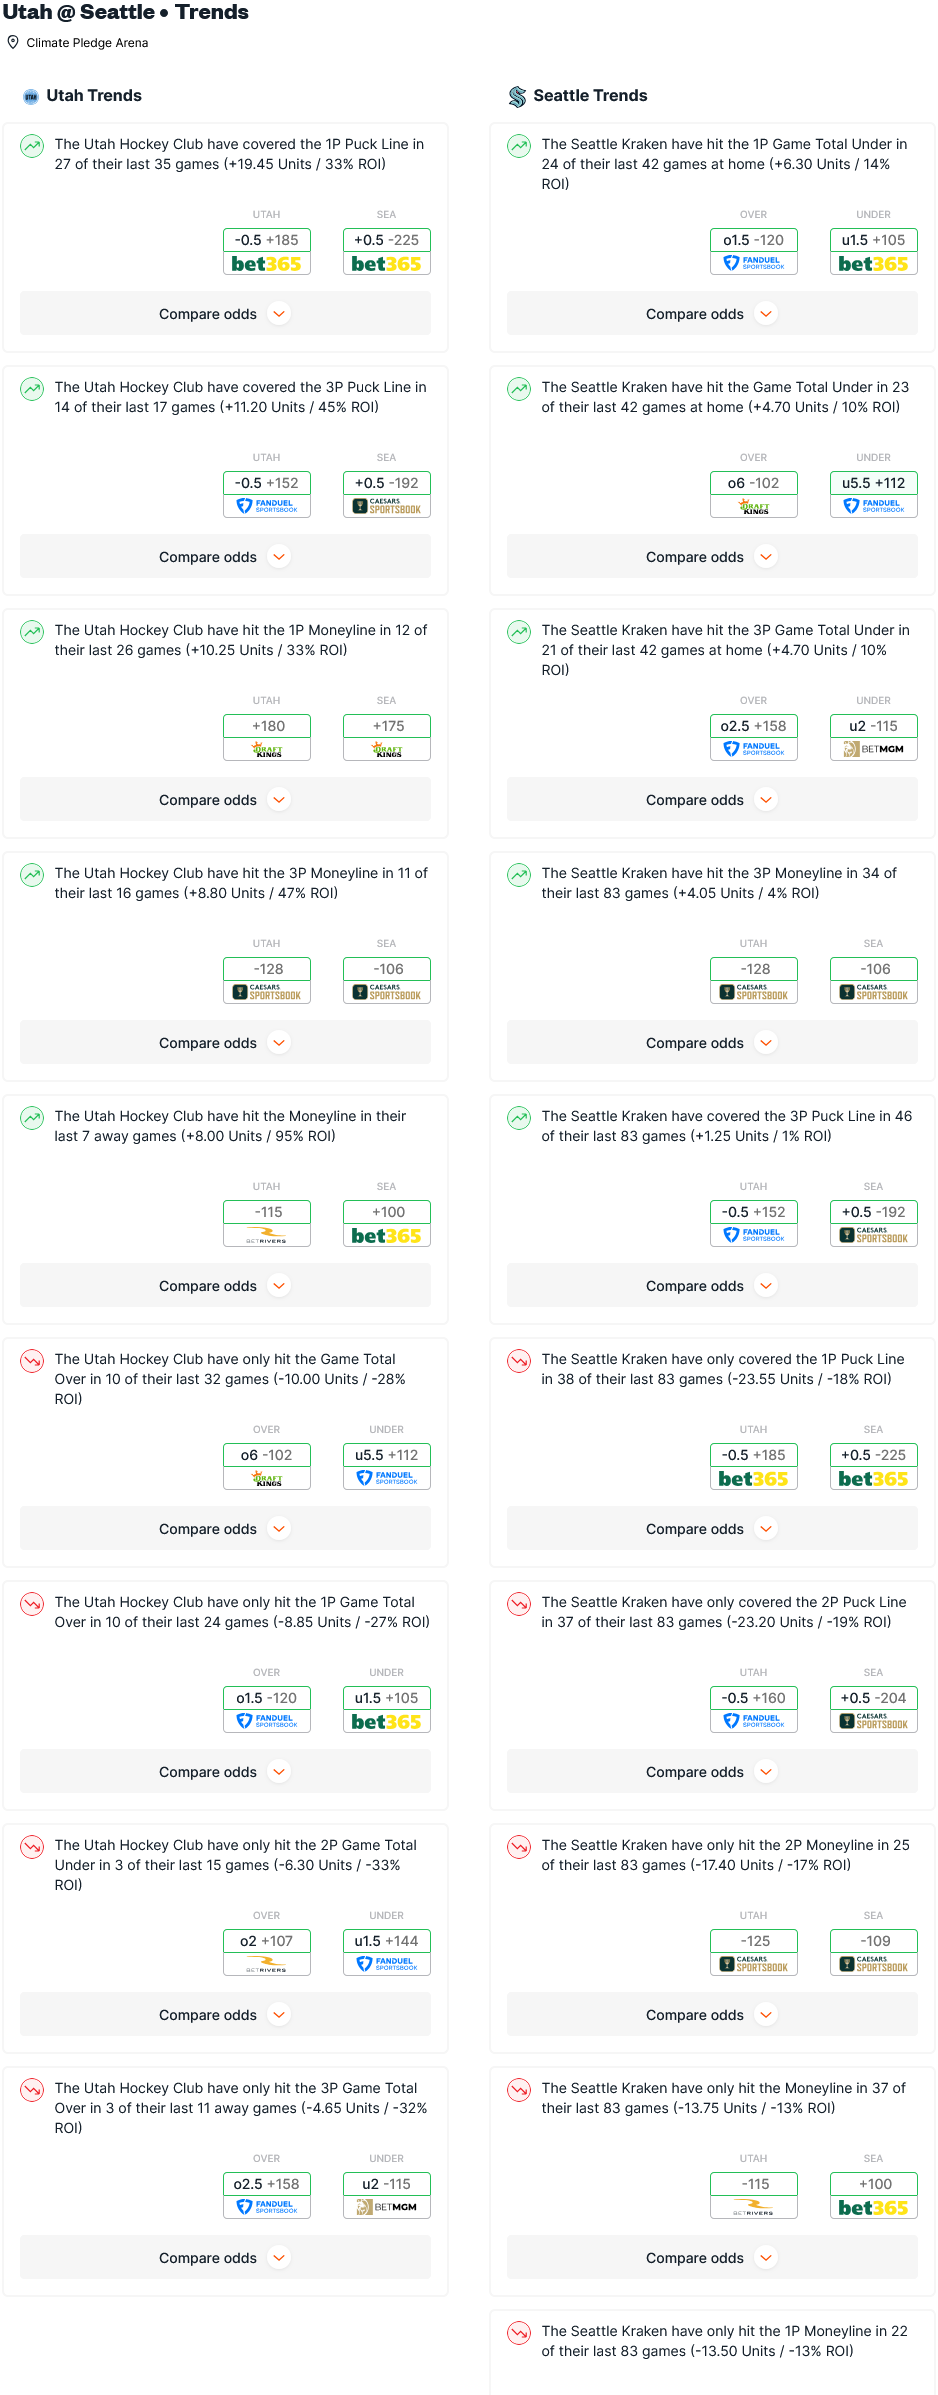Select the u5.5 +112 Under odds in Seattle trends
Viewport: 938px width, 2395px height.
[873, 483]
